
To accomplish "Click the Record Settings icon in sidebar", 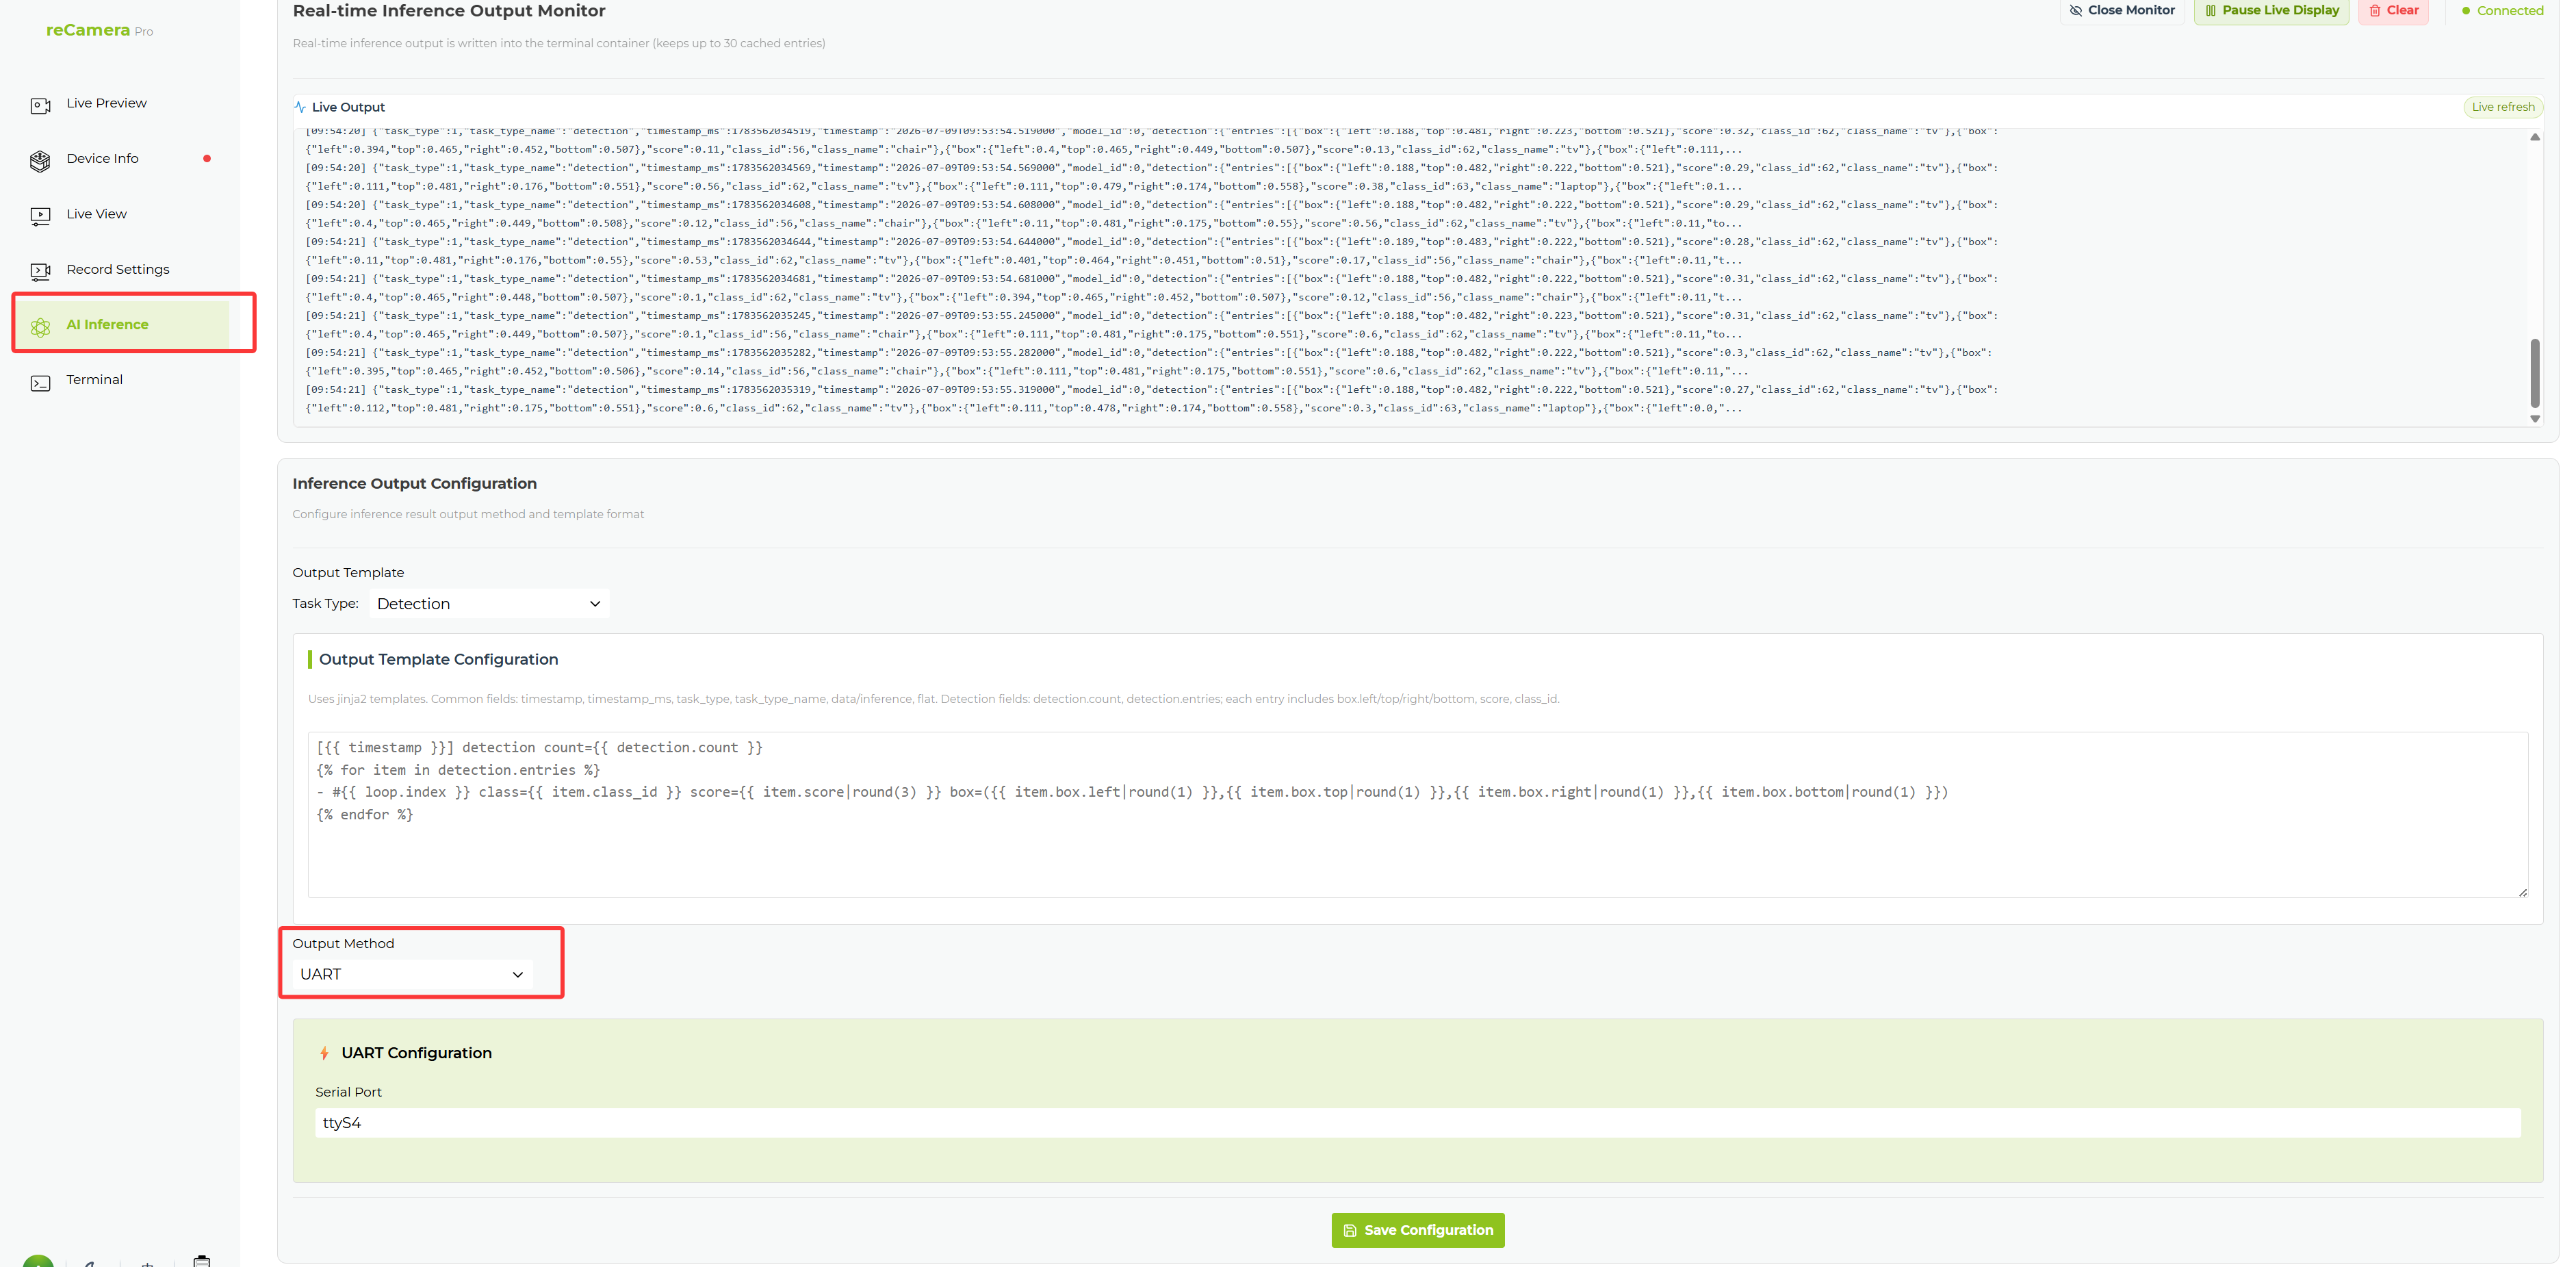I will click(x=40, y=270).
